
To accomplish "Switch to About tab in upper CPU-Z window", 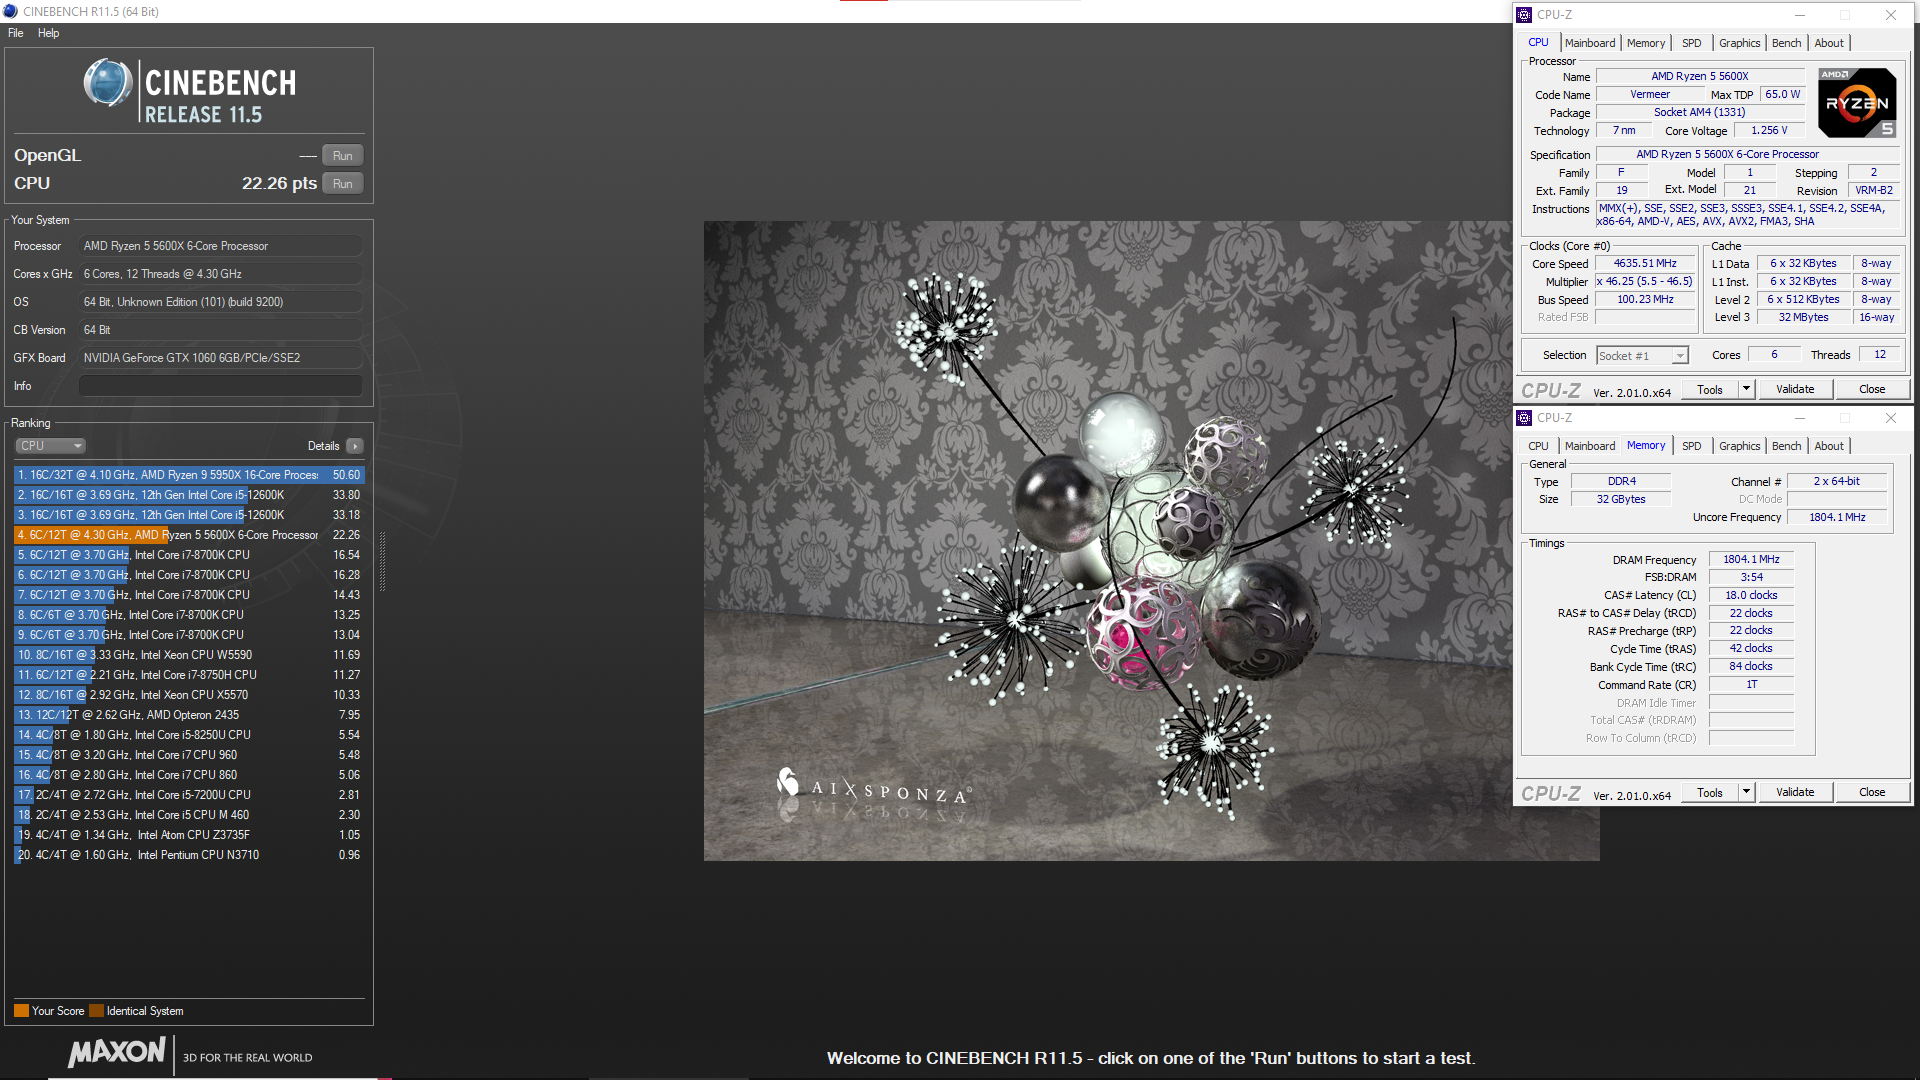I will tap(1829, 43).
